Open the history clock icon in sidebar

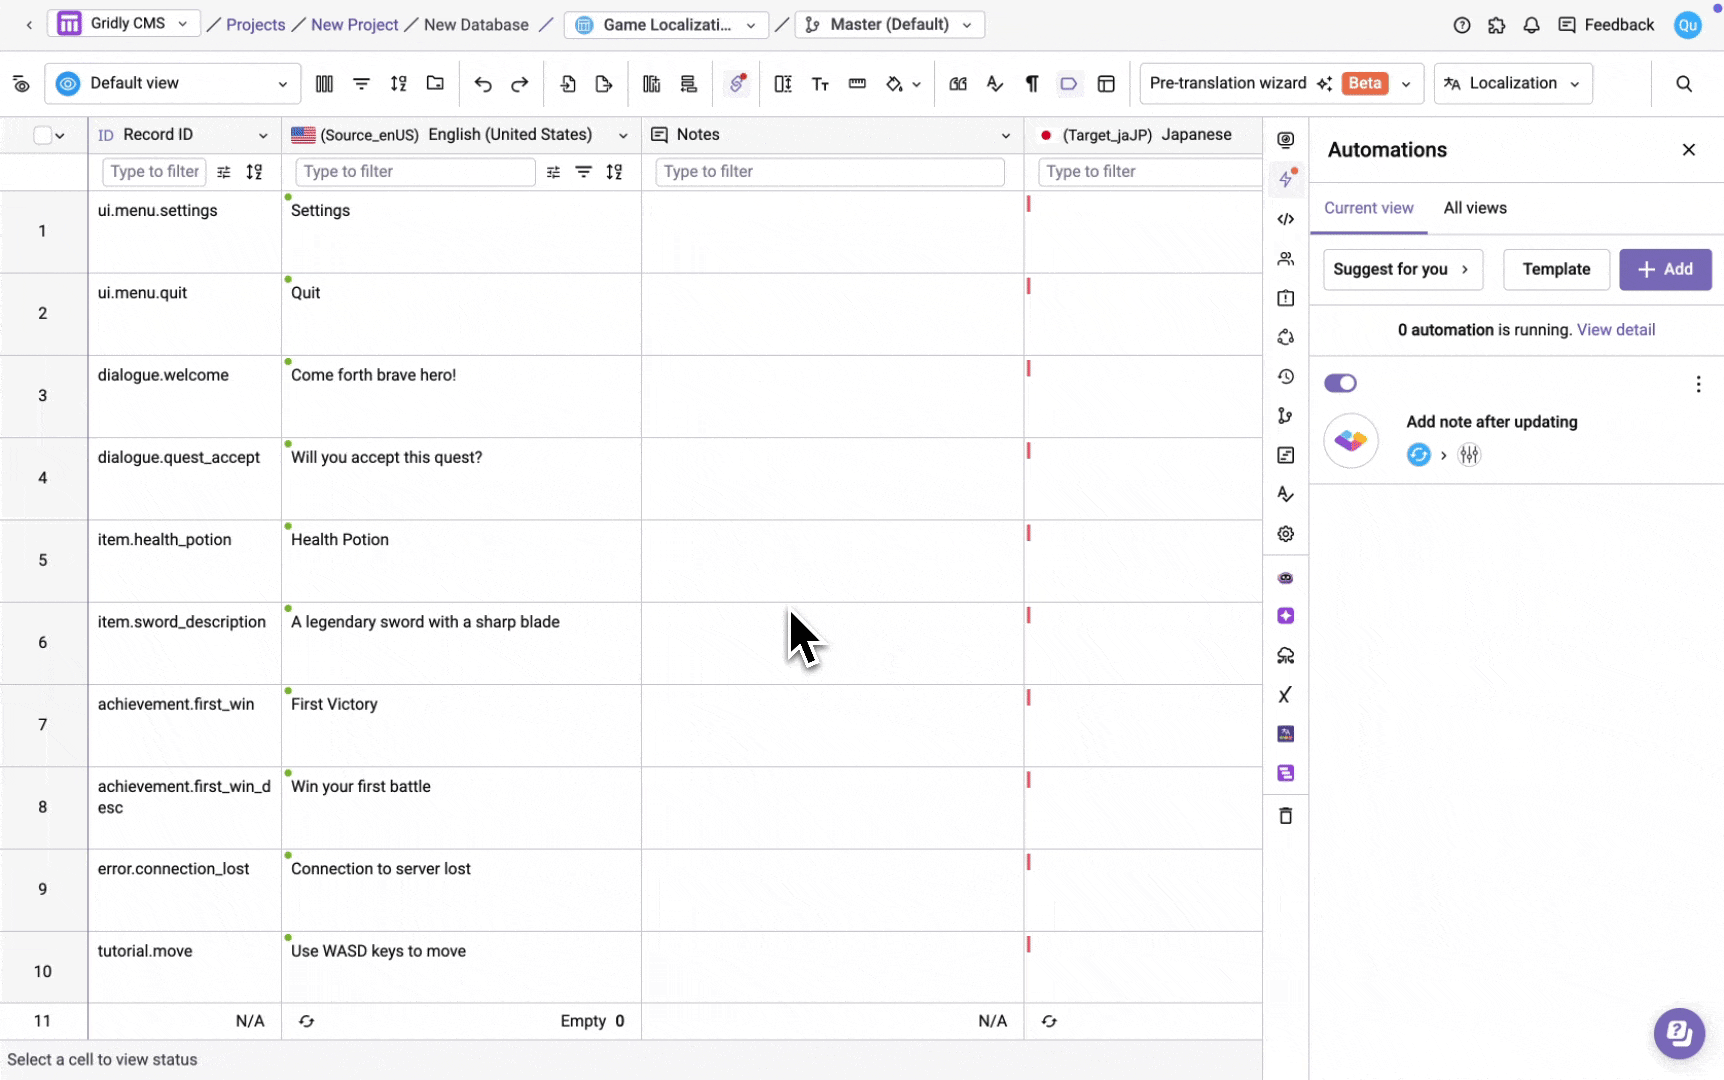click(x=1286, y=377)
